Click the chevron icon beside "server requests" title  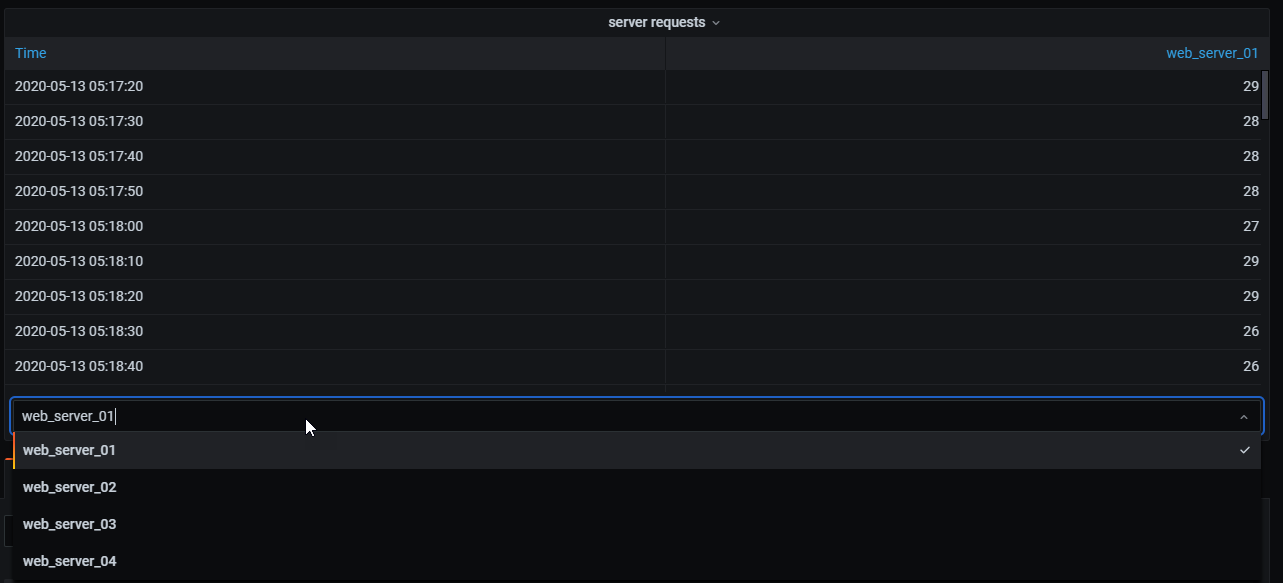click(x=717, y=22)
